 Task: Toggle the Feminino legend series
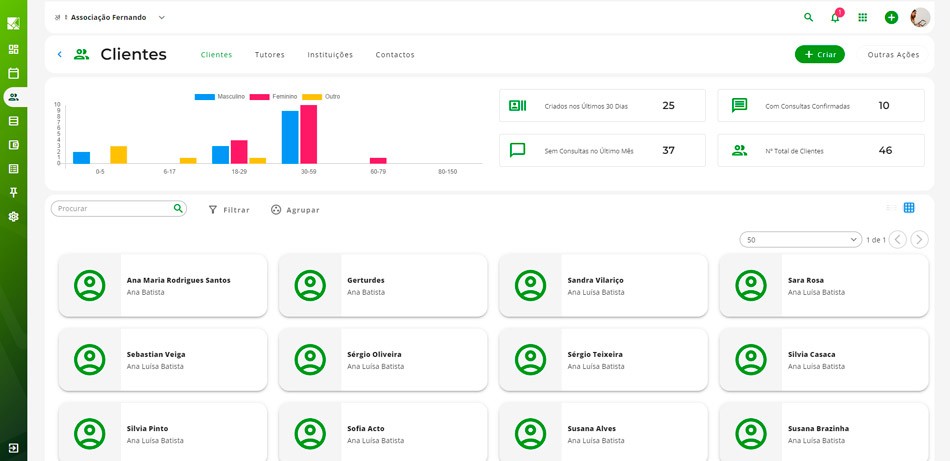[x=274, y=97]
